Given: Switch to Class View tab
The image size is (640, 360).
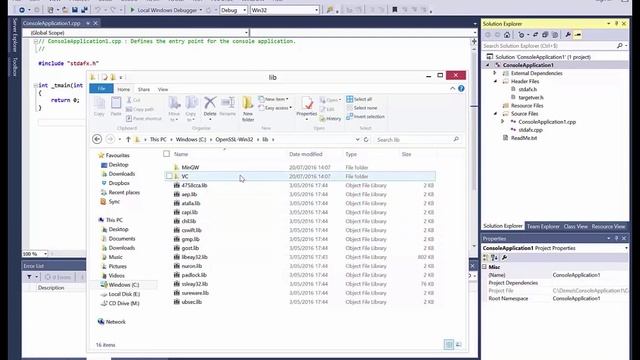Looking at the screenshot, I should click(576, 227).
